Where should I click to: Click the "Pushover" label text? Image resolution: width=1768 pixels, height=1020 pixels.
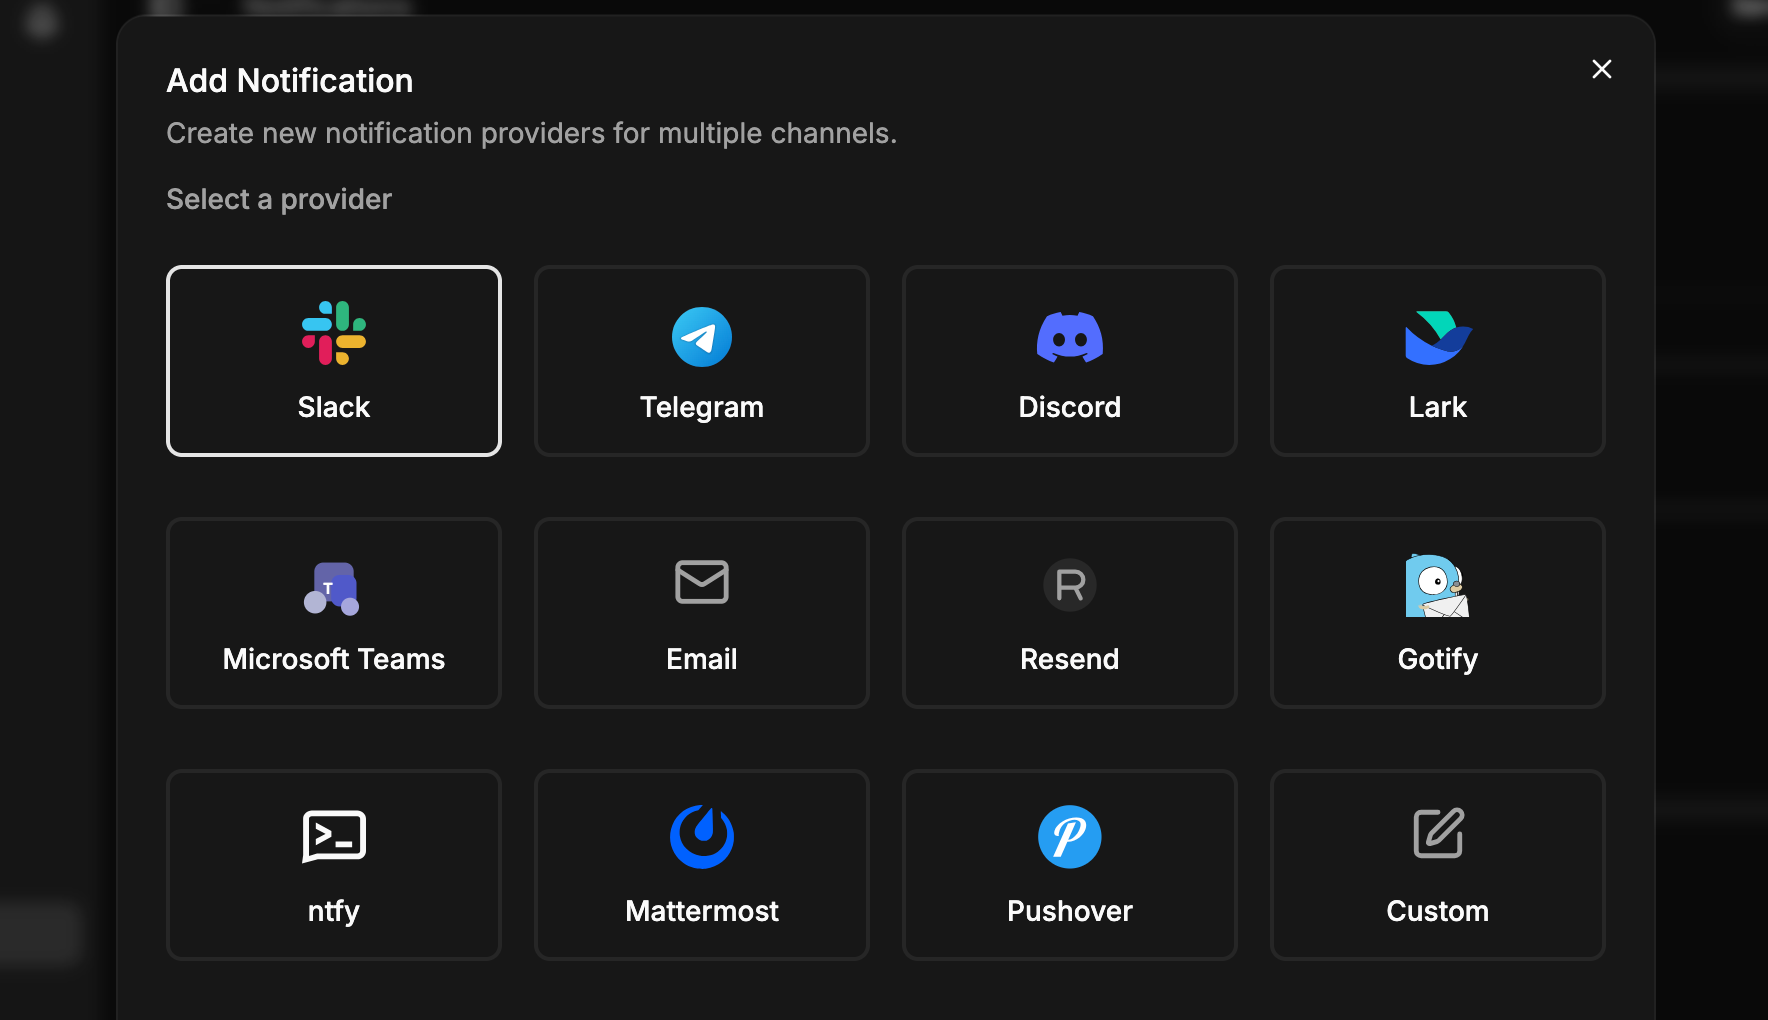[1070, 911]
